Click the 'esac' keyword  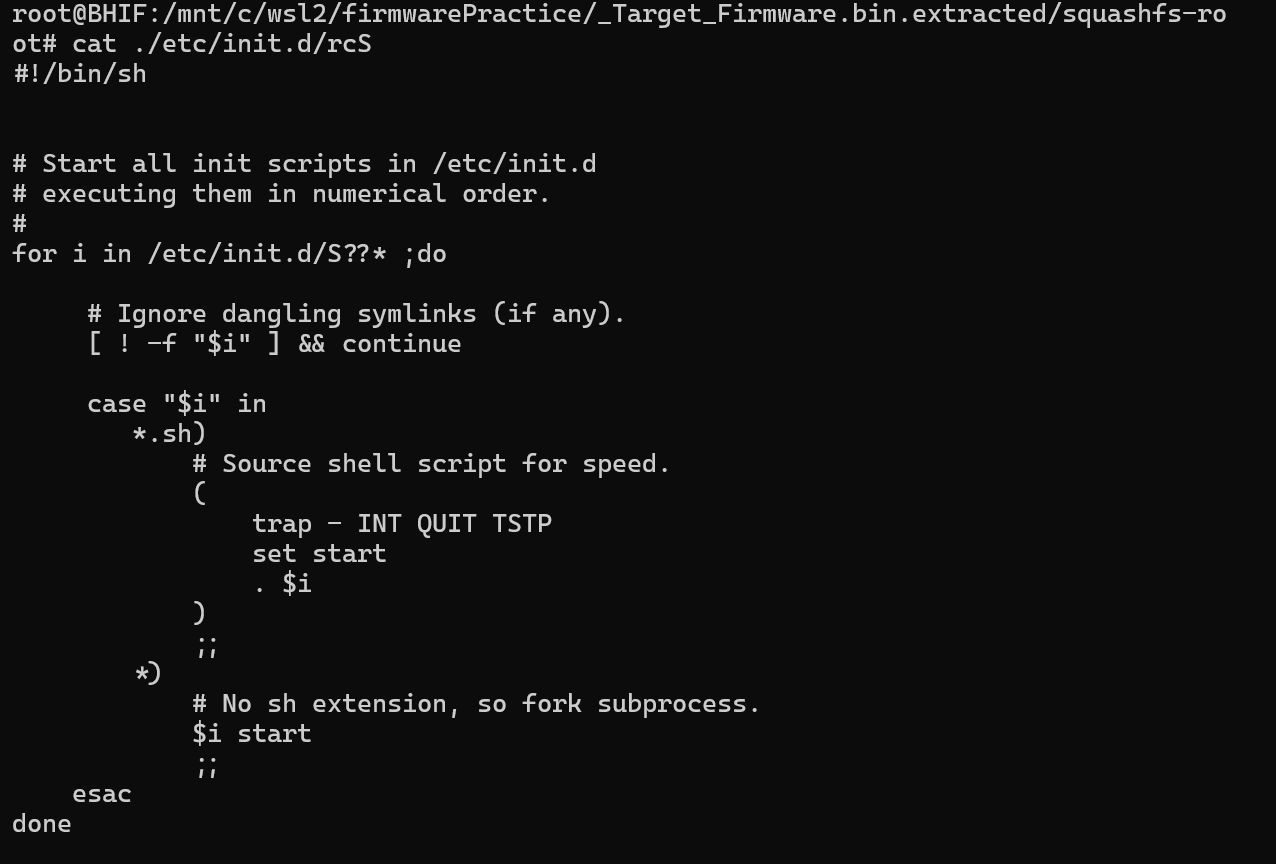(102, 794)
